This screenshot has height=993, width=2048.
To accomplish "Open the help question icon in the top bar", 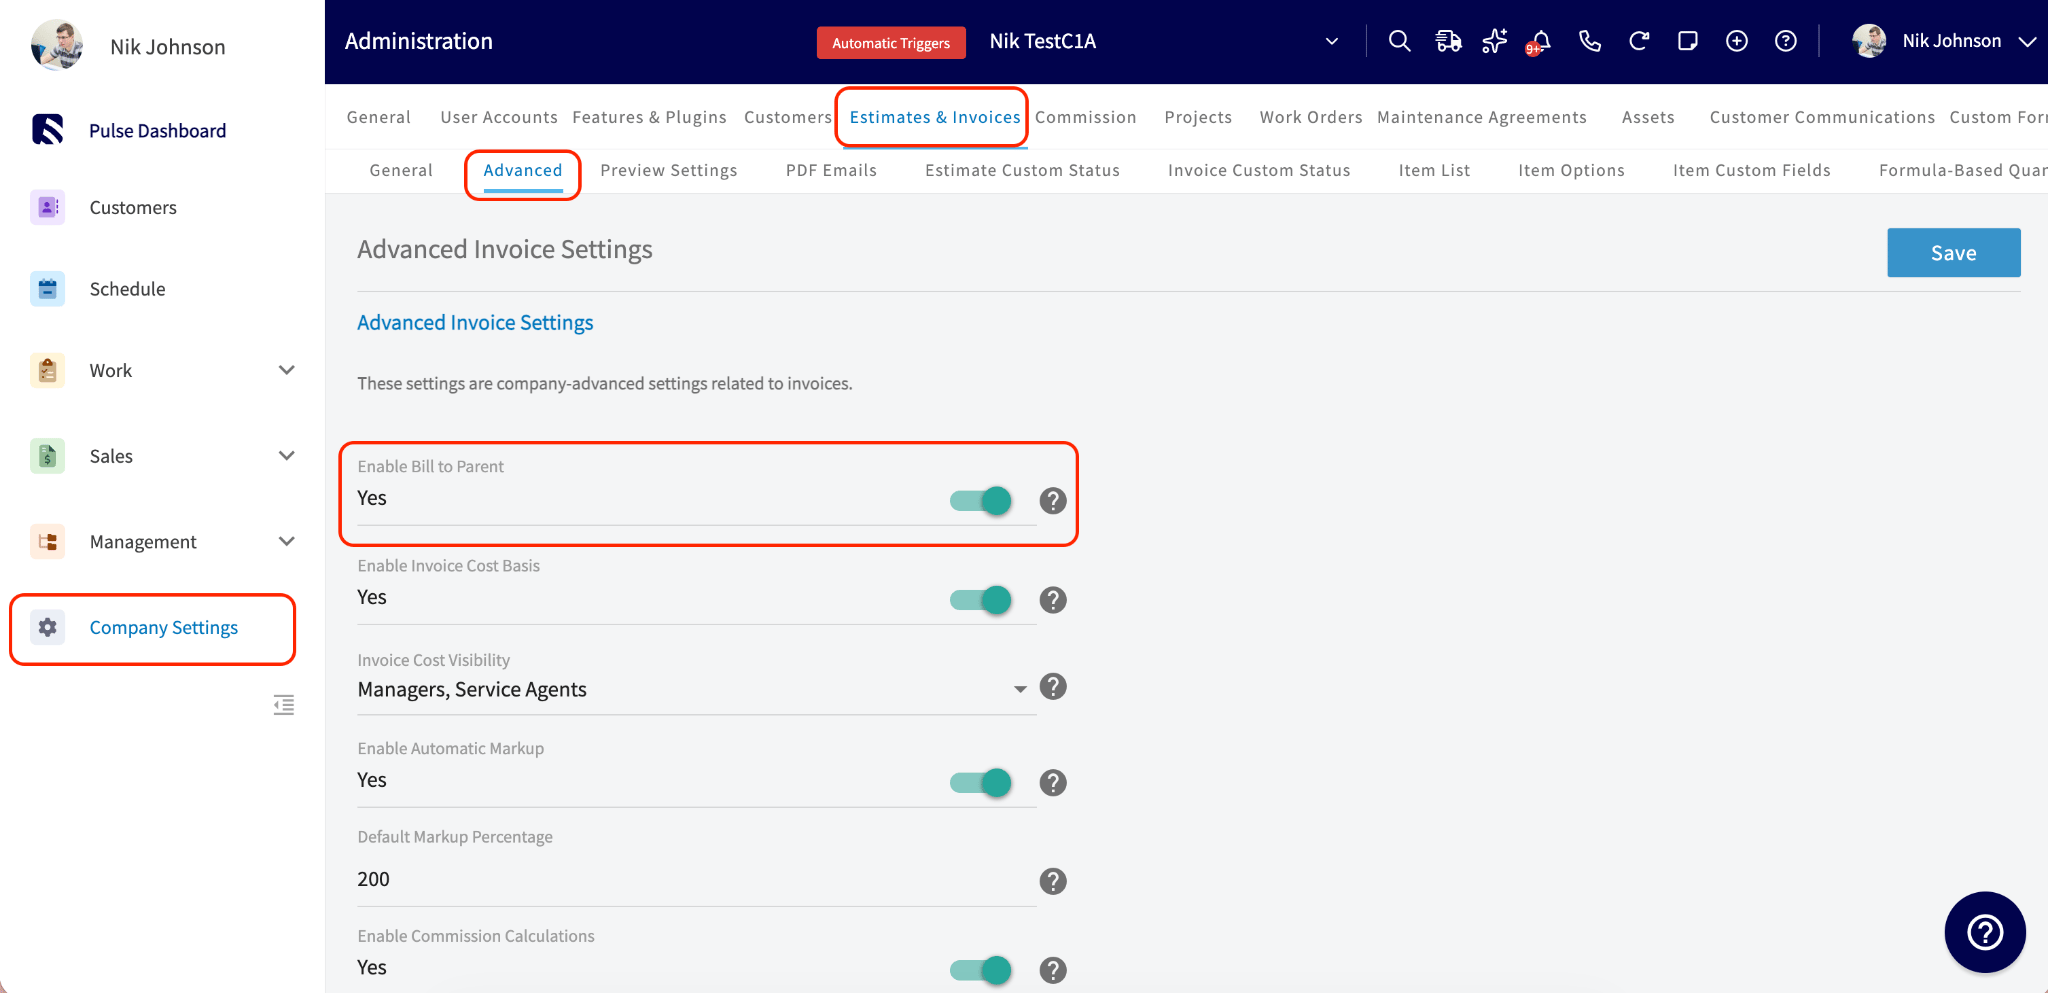I will 1786,41.
